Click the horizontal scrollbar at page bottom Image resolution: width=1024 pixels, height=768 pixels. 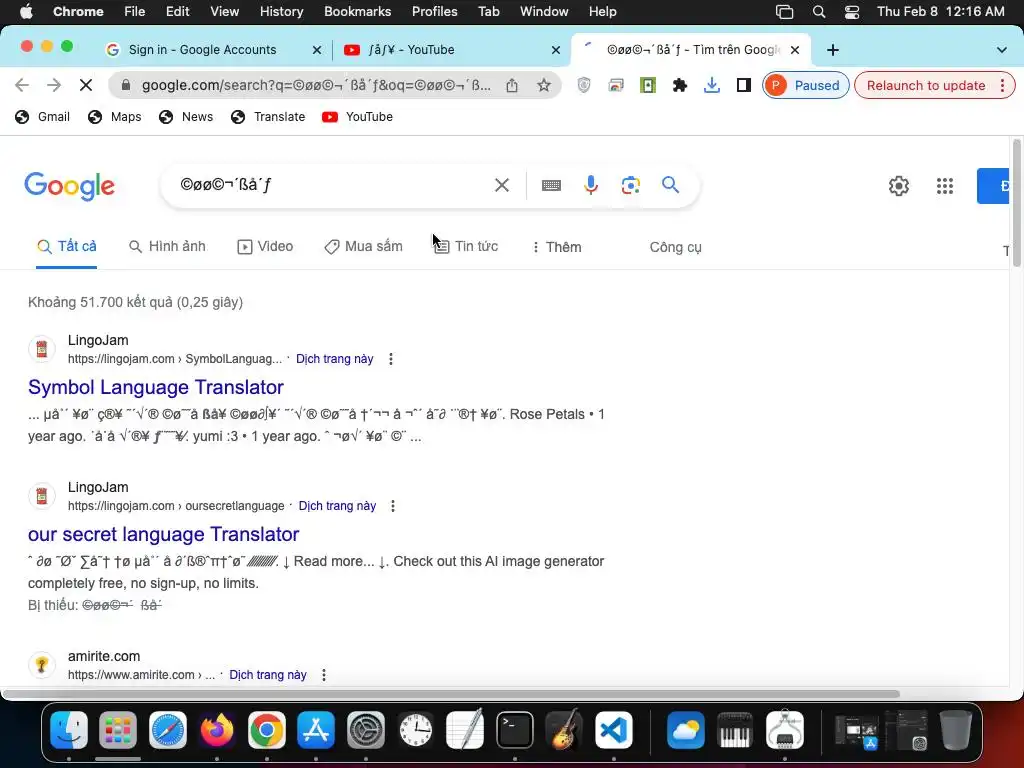tap(451, 694)
